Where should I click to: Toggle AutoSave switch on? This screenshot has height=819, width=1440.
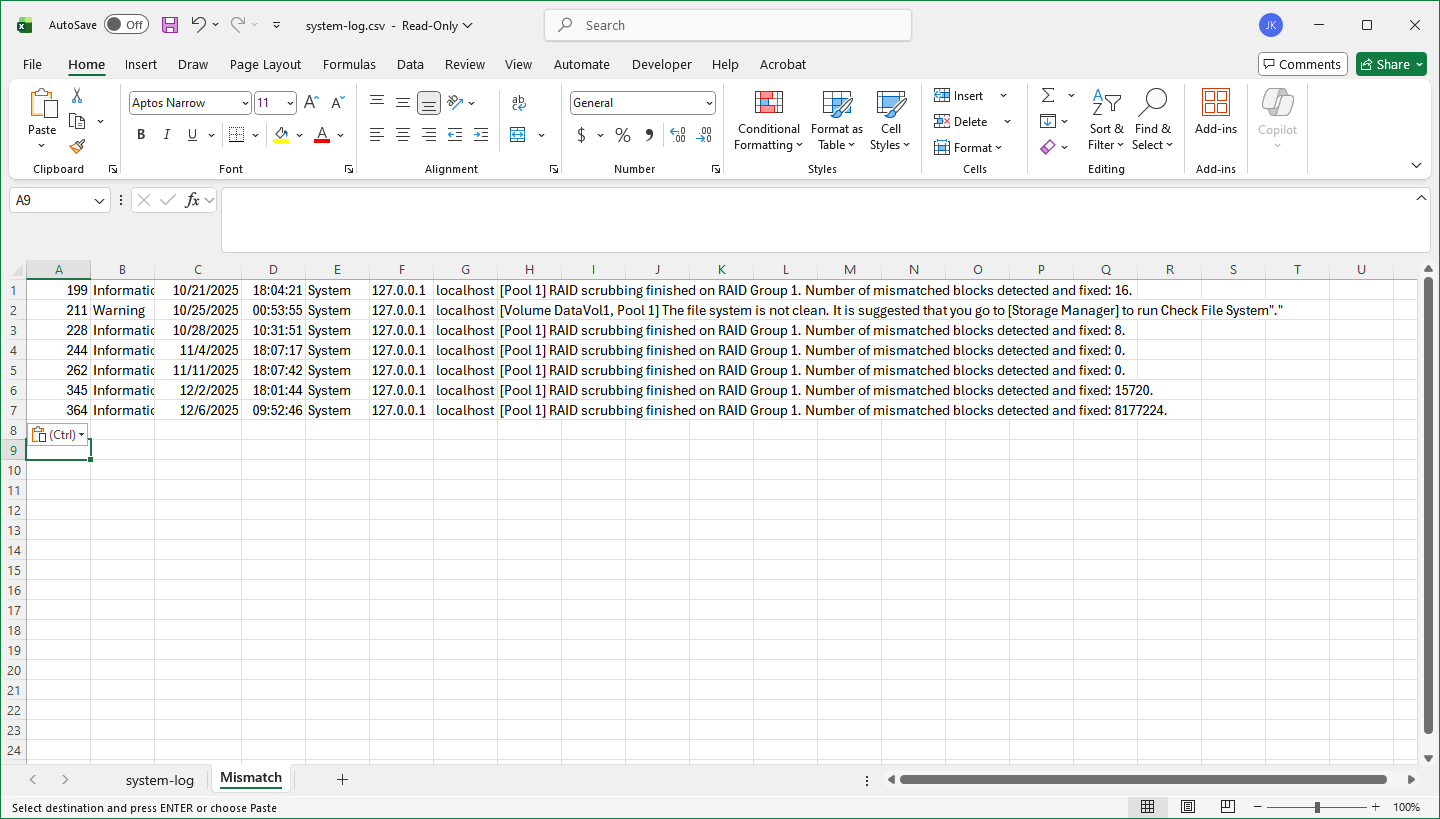pos(126,25)
